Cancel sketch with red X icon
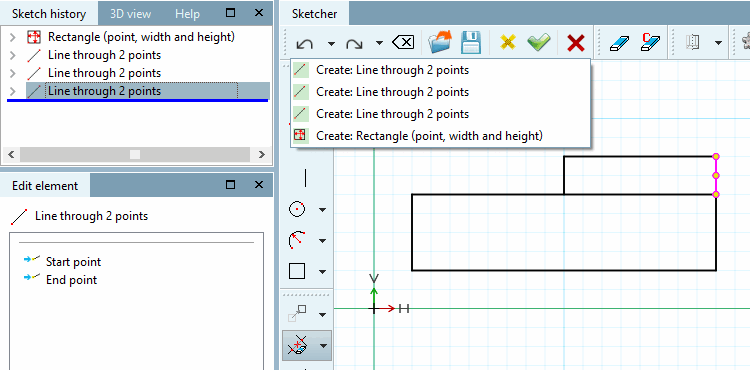This screenshot has height=370, width=750. pos(575,43)
